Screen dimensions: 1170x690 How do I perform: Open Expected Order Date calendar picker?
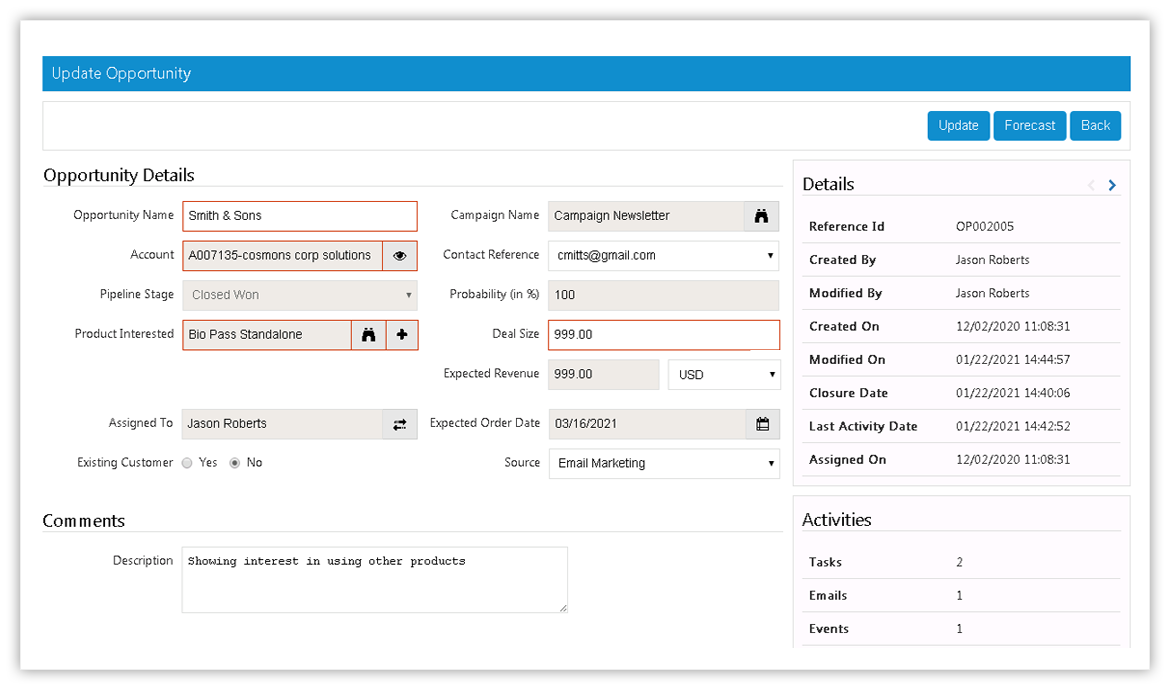coord(762,424)
